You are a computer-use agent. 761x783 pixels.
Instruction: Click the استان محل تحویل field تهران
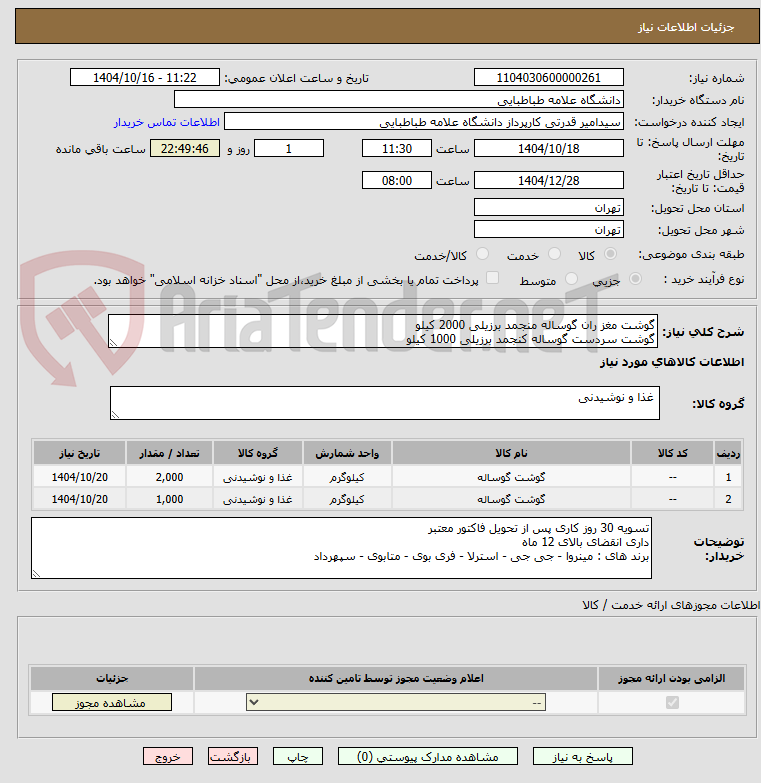pos(549,207)
